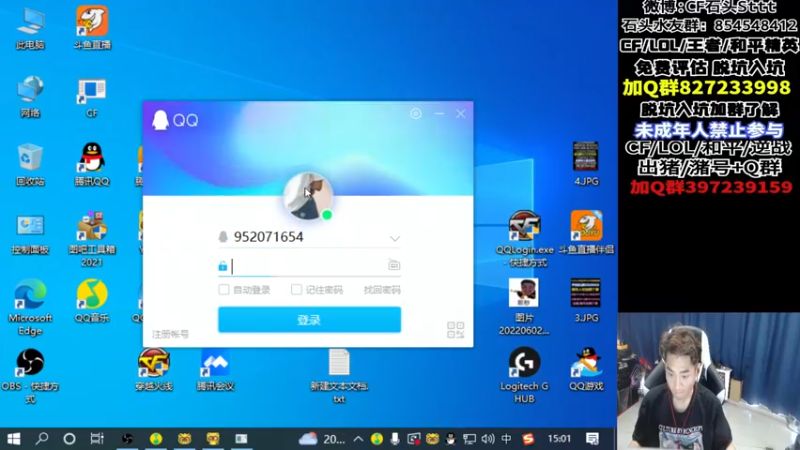Switch to OBS in the taskbar
The image size is (800, 450).
click(x=127, y=439)
